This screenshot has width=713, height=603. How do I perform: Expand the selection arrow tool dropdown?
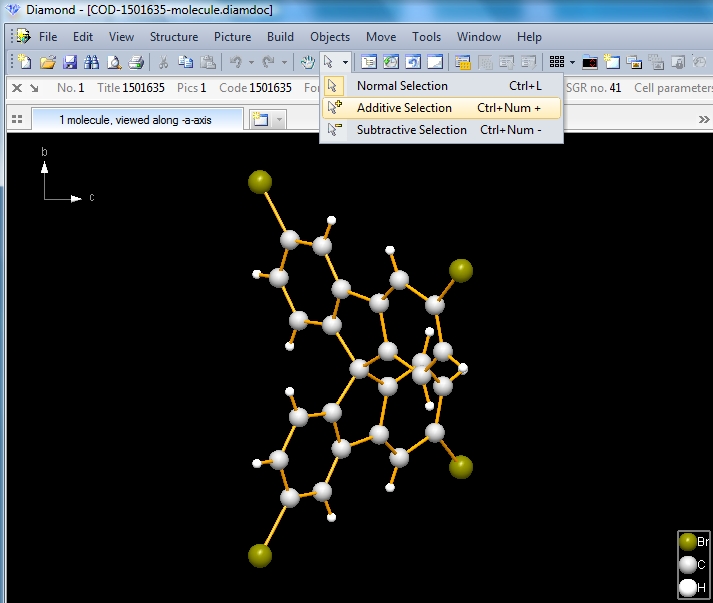pos(345,62)
